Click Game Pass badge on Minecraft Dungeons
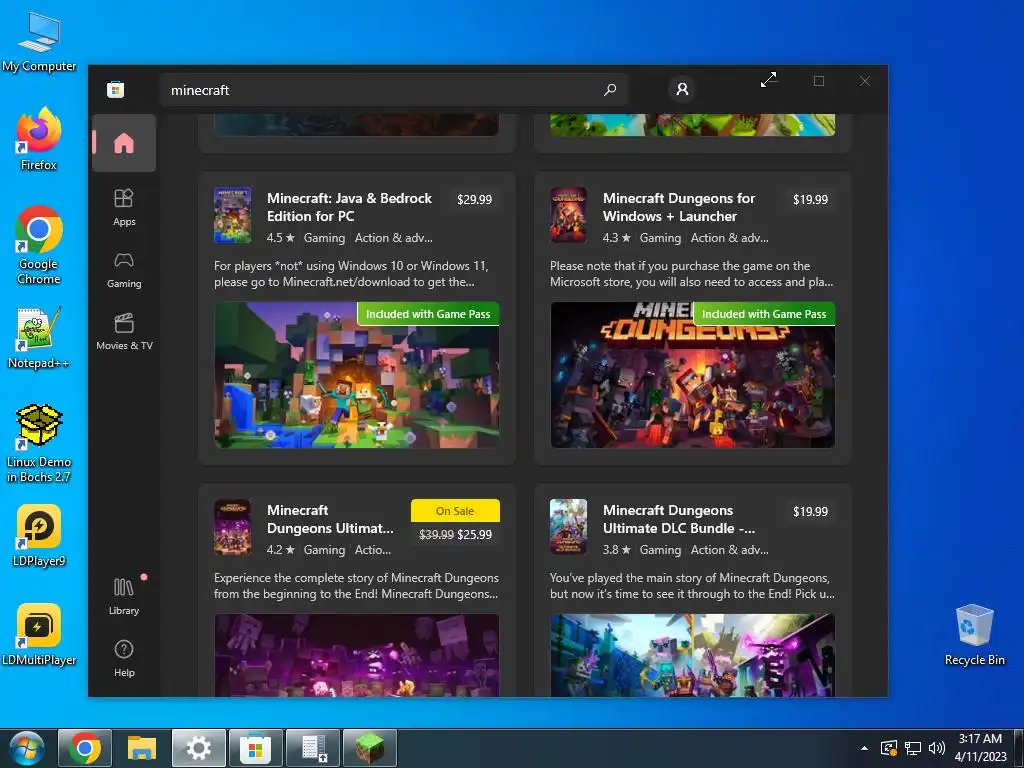Image resolution: width=1024 pixels, height=768 pixels. pyautogui.click(x=764, y=313)
